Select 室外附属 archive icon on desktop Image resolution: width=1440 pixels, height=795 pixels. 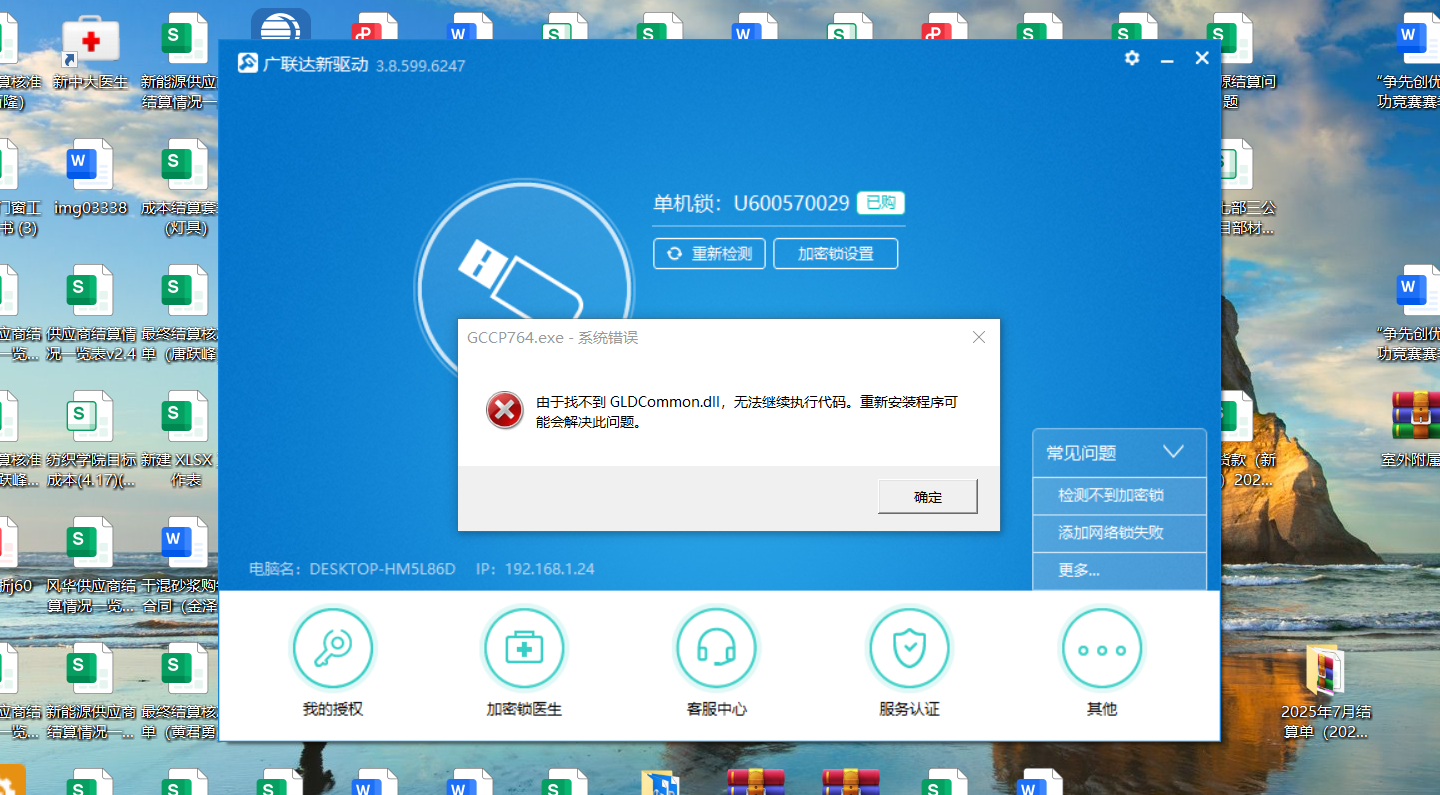pos(1412,430)
